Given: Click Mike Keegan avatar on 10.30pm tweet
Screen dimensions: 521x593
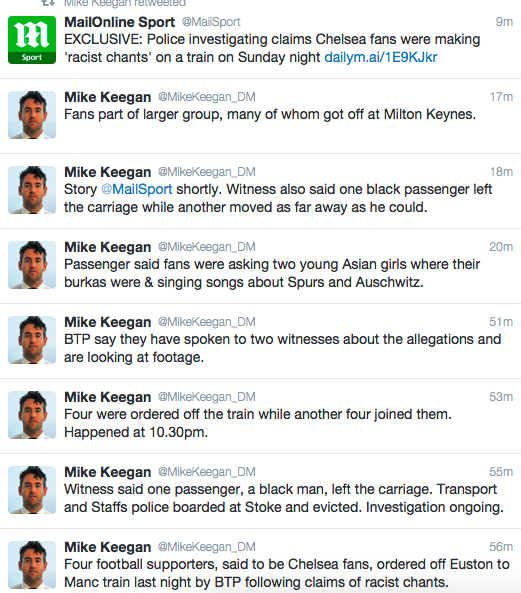Looking at the screenshot, I should [32, 414].
